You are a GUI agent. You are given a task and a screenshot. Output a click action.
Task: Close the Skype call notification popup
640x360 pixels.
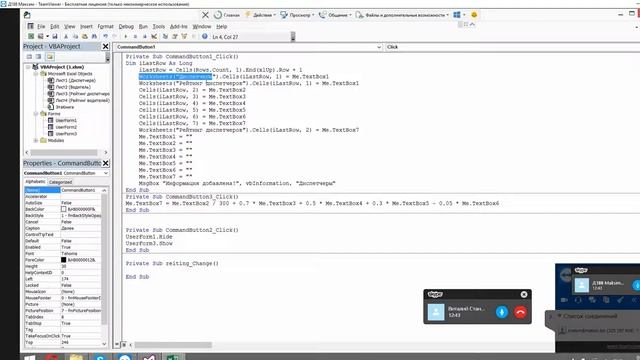[524, 294]
